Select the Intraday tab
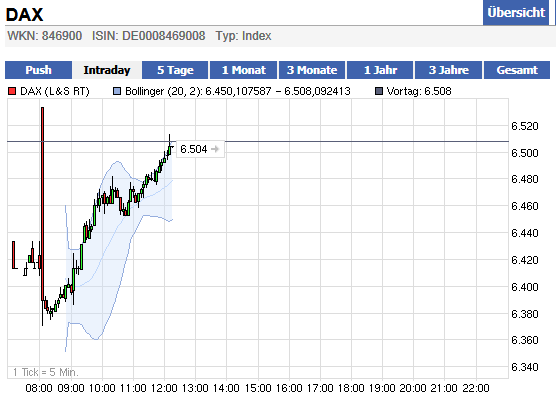This screenshot has height=397, width=556. [x=107, y=70]
